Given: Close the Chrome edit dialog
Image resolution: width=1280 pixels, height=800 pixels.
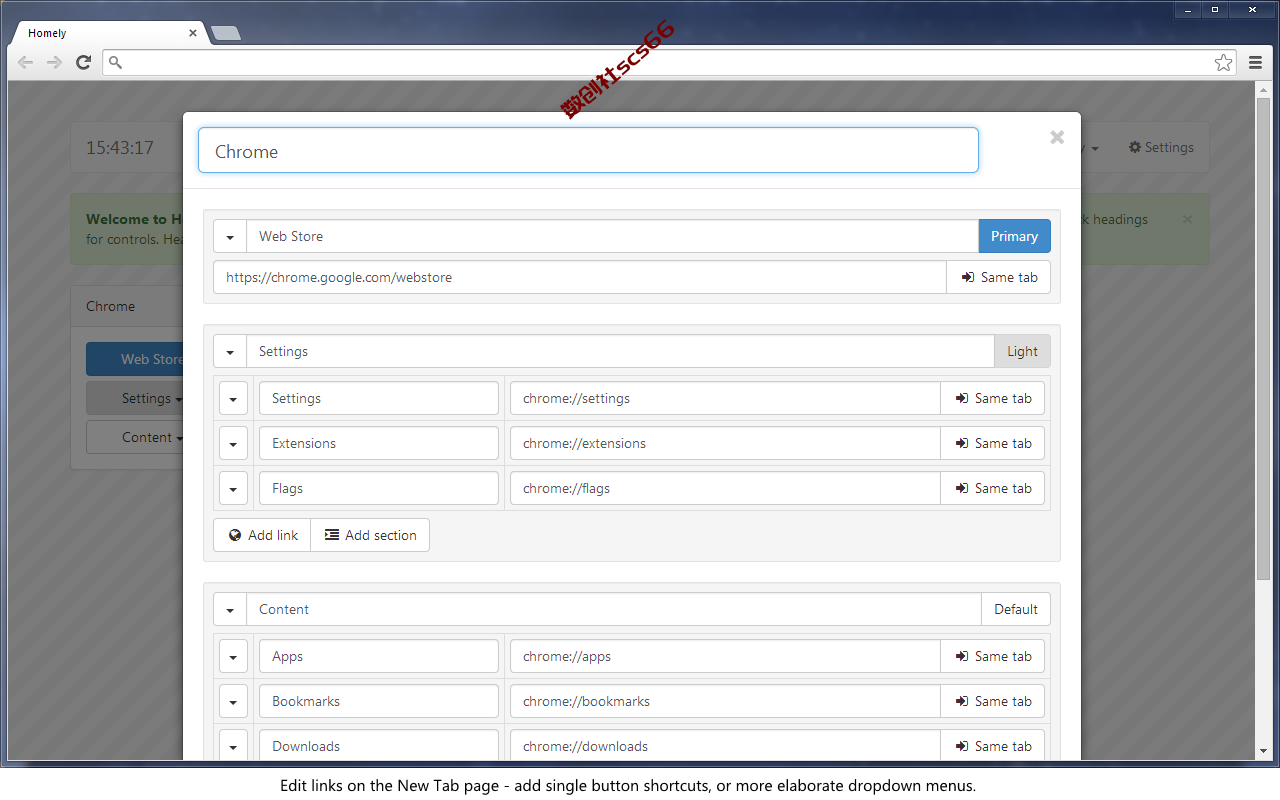Looking at the screenshot, I should pyautogui.click(x=1057, y=138).
